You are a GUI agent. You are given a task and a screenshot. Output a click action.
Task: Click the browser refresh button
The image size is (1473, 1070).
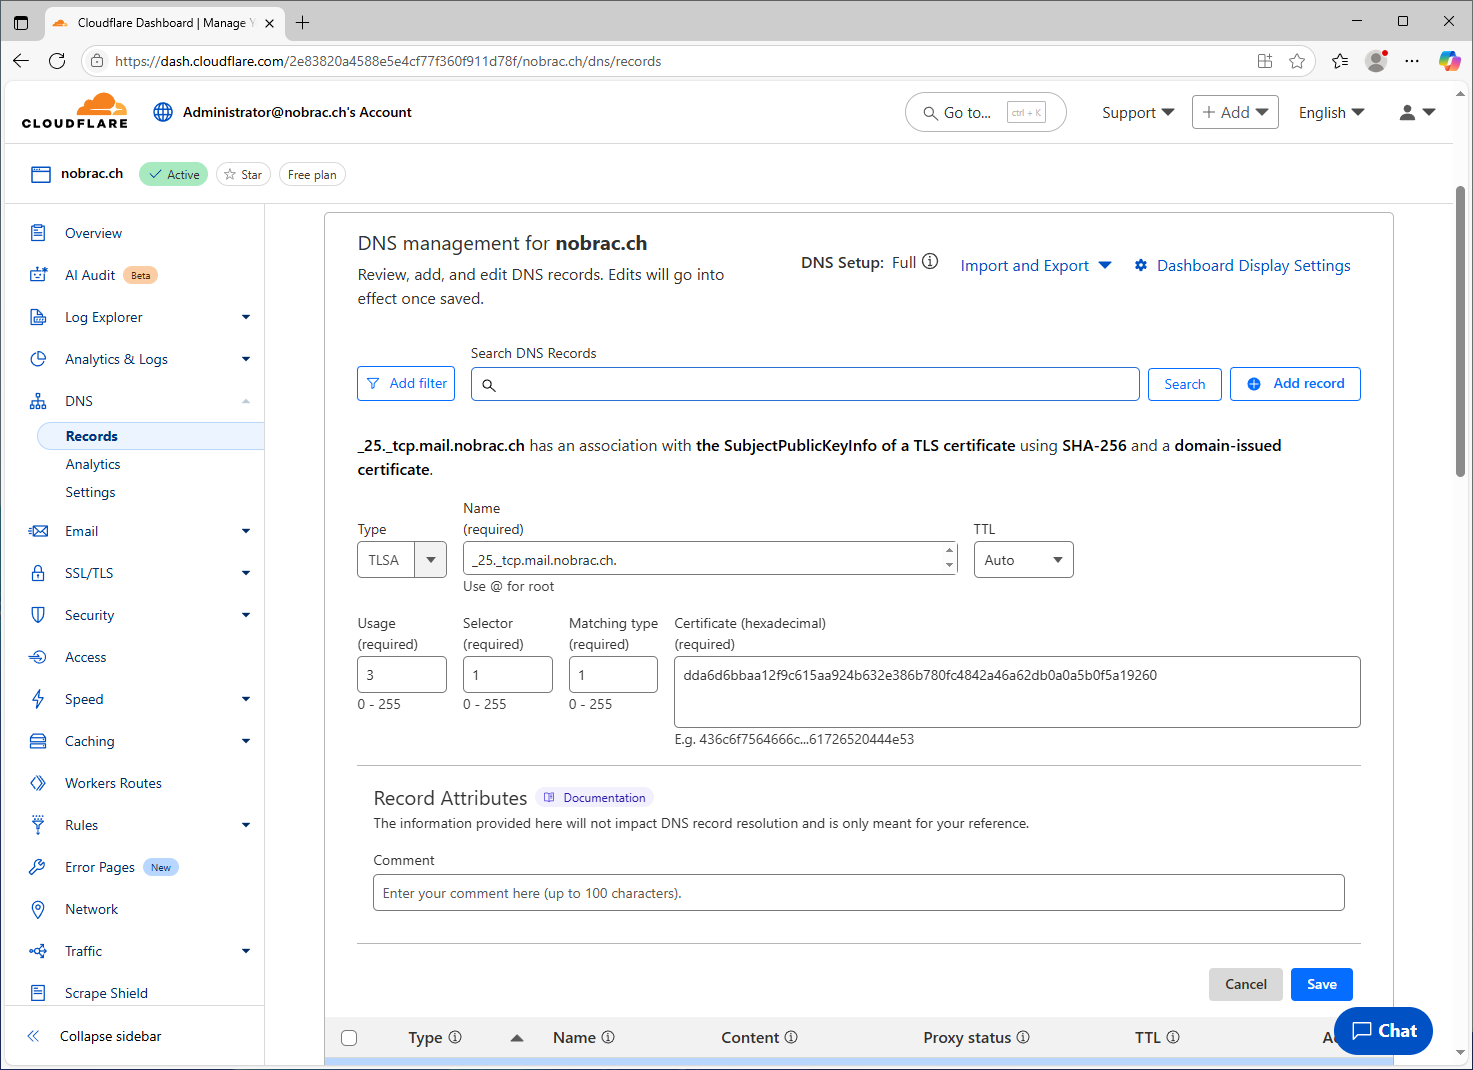[57, 61]
